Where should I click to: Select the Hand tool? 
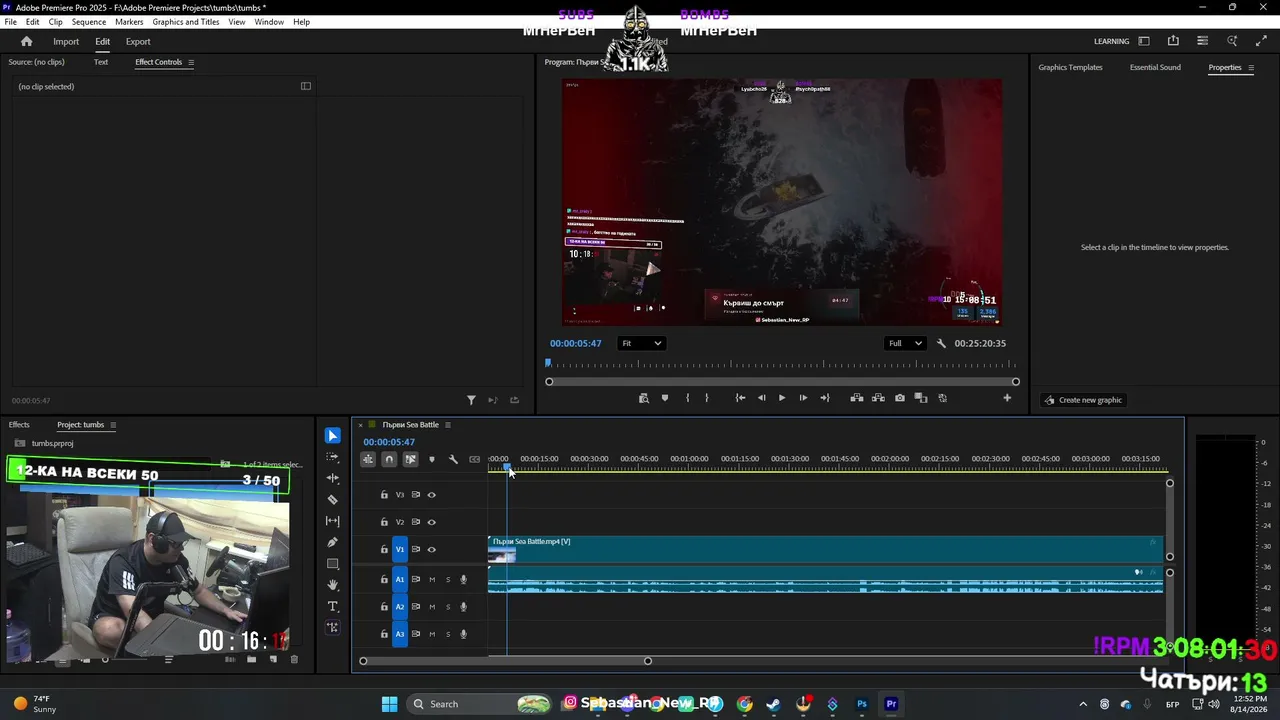point(333,585)
